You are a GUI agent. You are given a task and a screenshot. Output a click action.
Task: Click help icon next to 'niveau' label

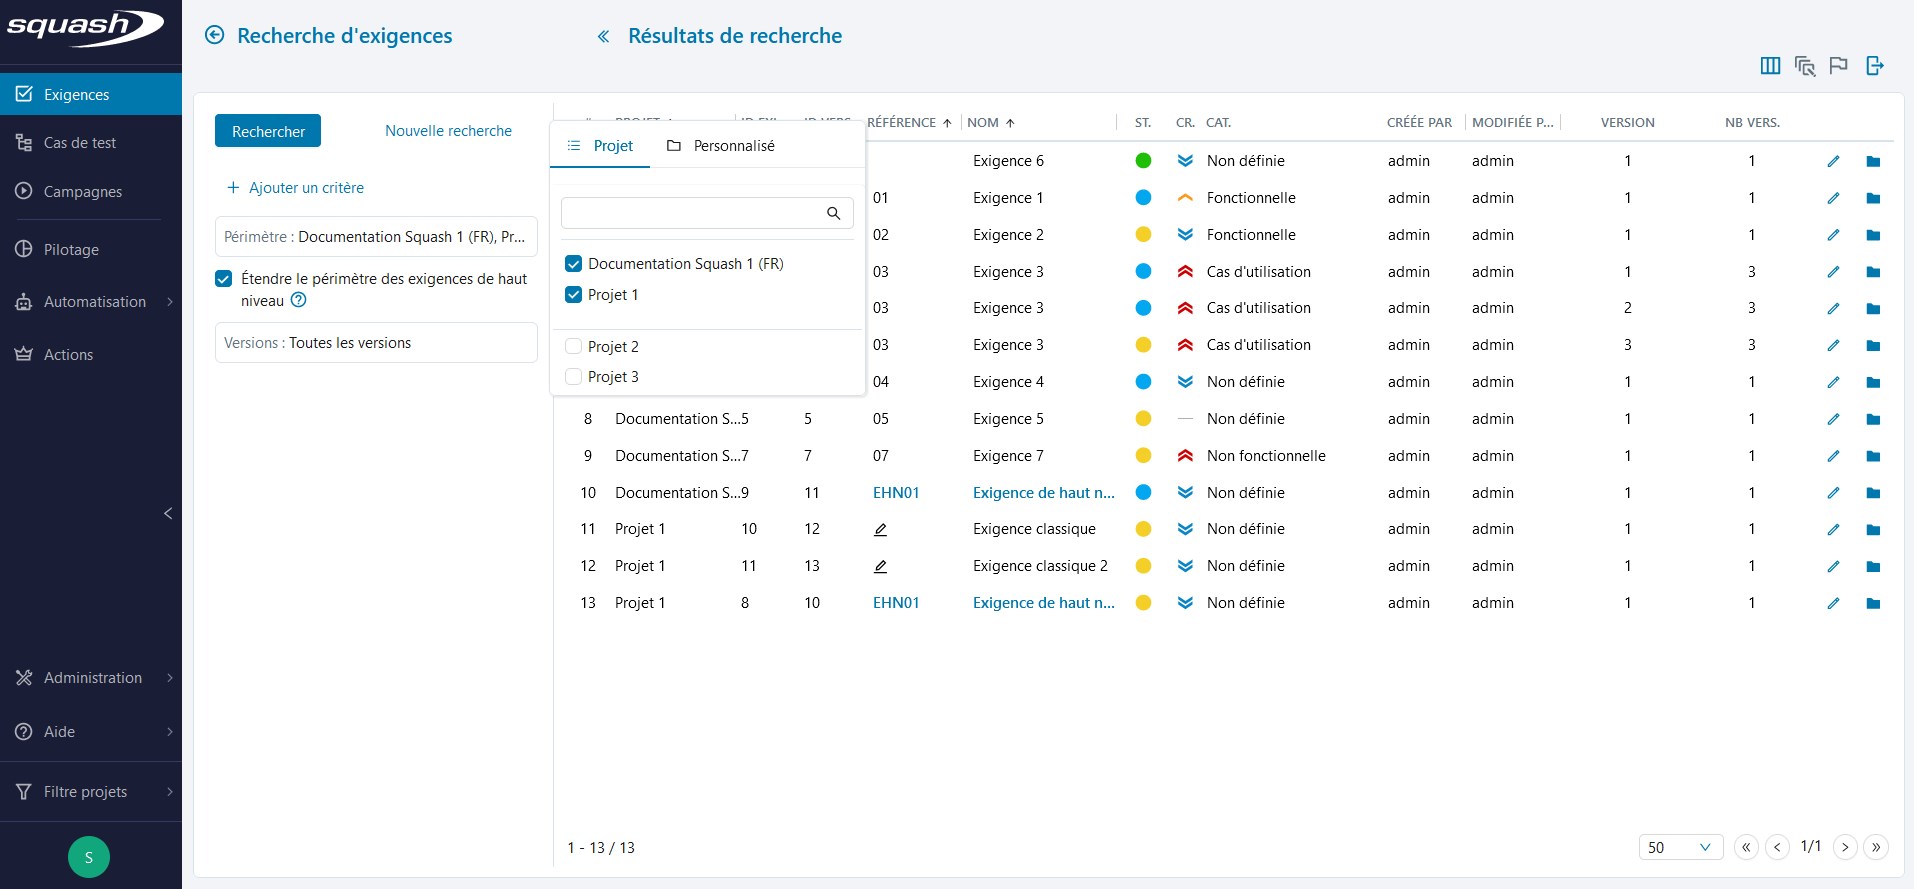(298, 300)
